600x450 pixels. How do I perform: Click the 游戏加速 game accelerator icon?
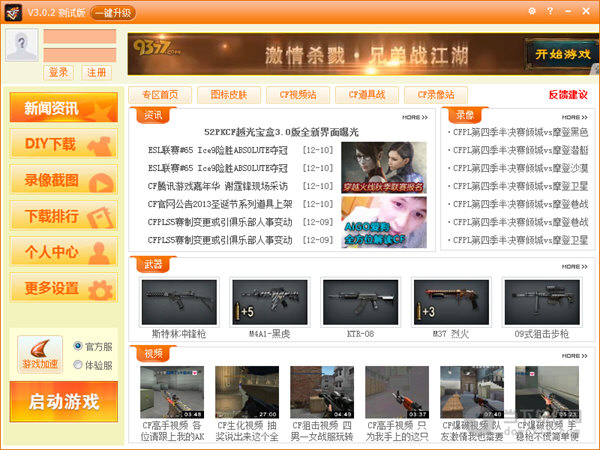pyautogui.click(x=40, y=354)
